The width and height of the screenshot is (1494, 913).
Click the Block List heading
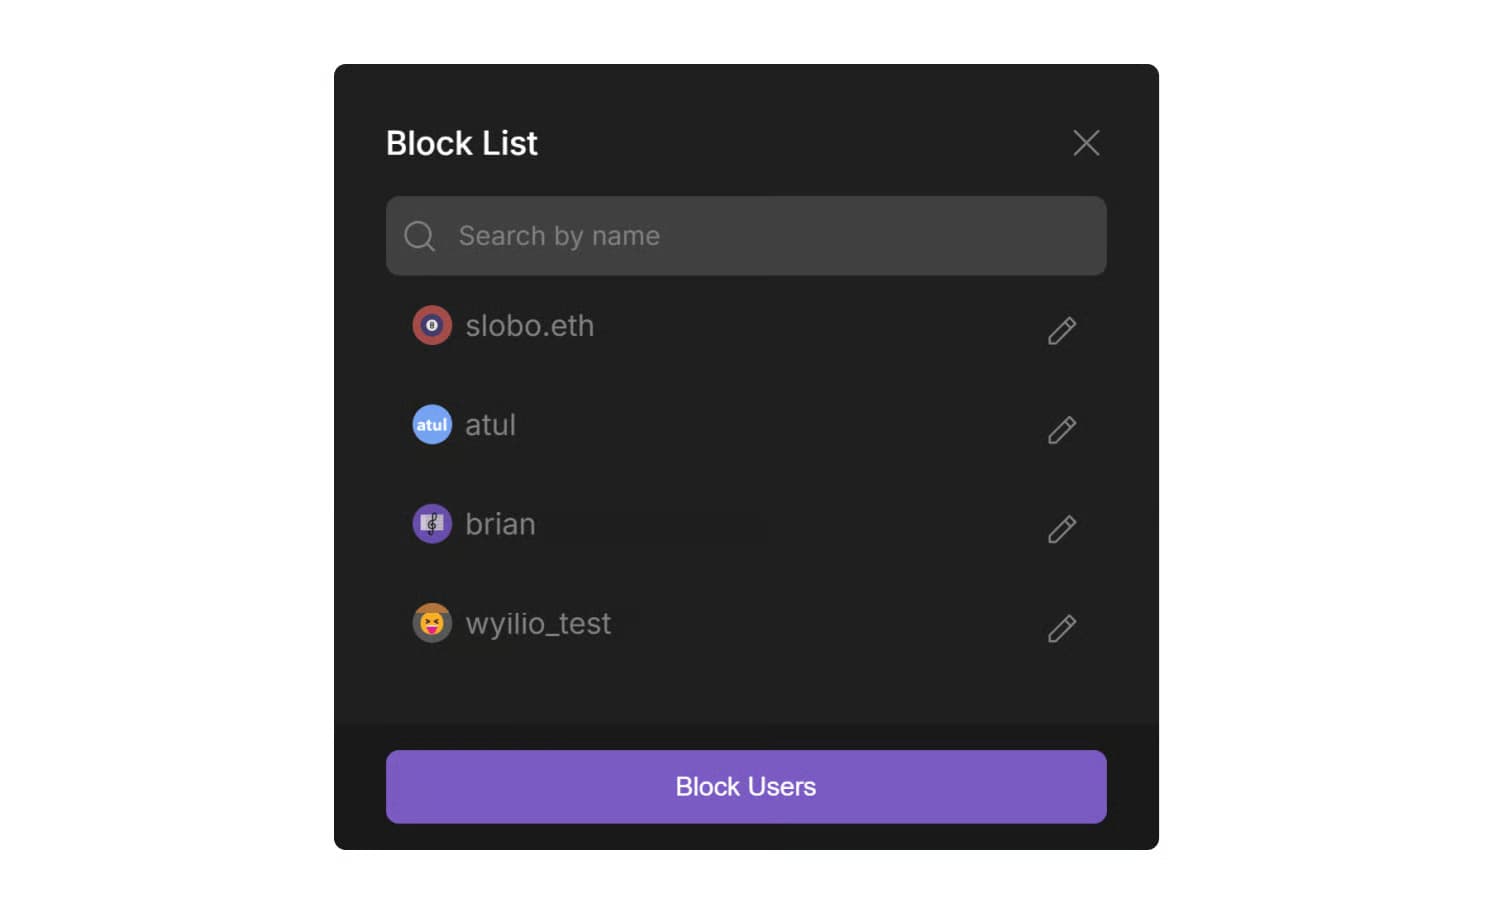(462, 143)
